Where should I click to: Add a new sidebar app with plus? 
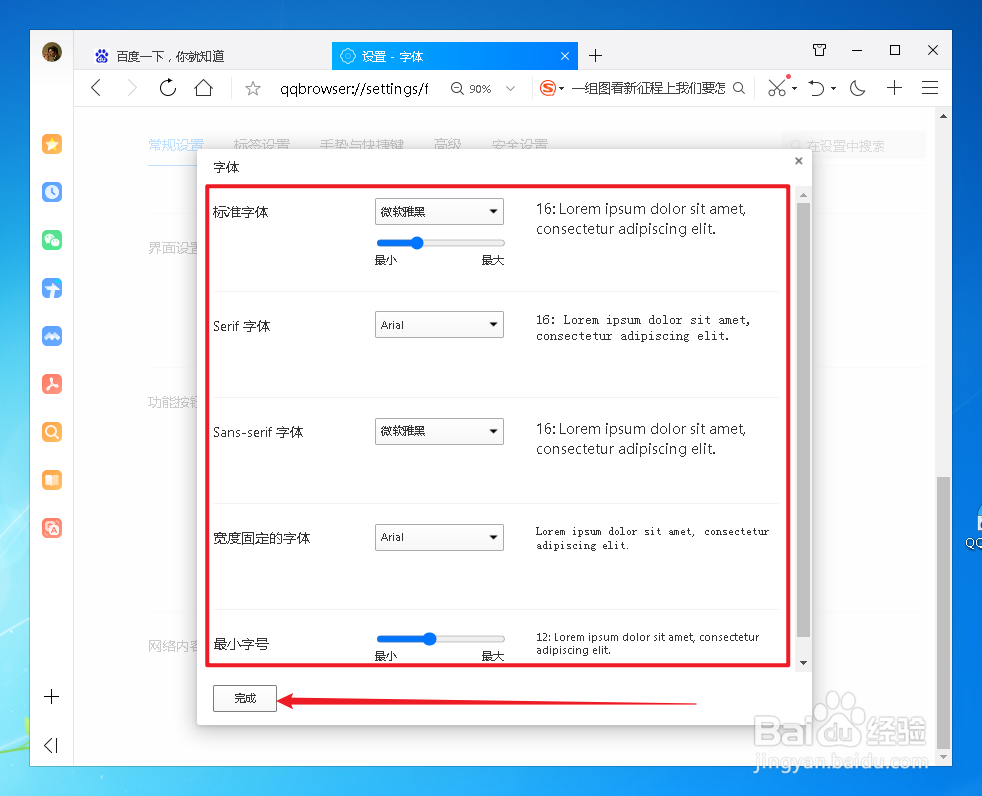[x=52, y=696]
